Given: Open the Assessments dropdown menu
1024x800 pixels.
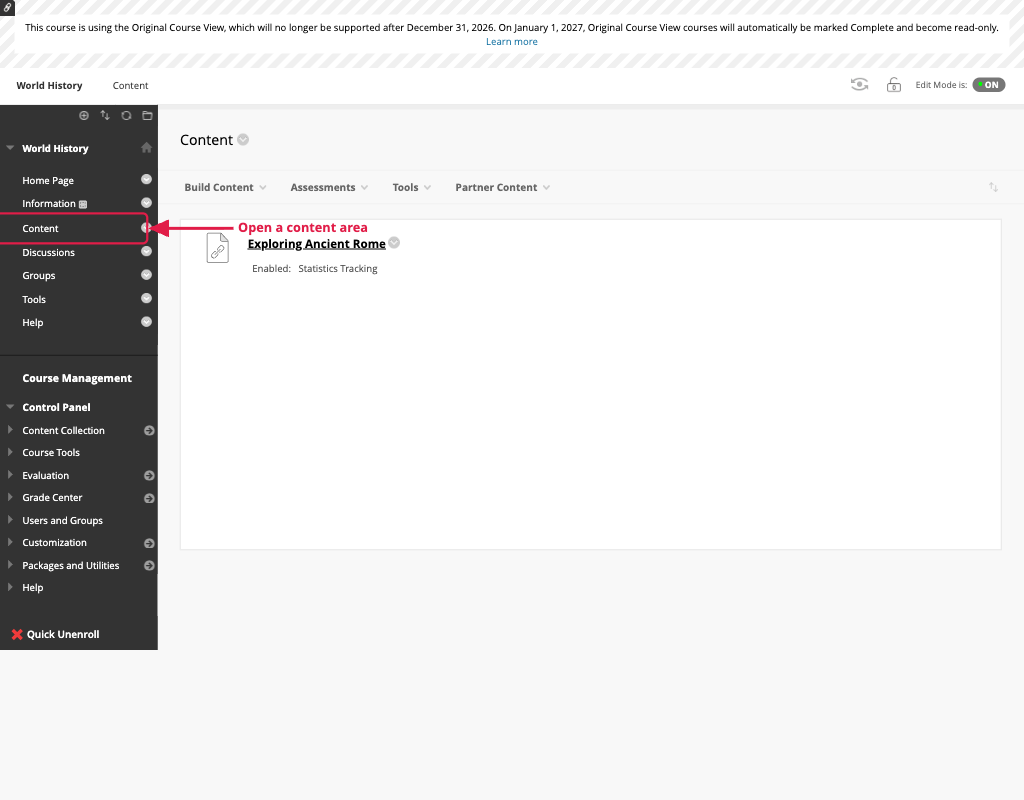Looking at the screenshot, I should coord(329,187).
